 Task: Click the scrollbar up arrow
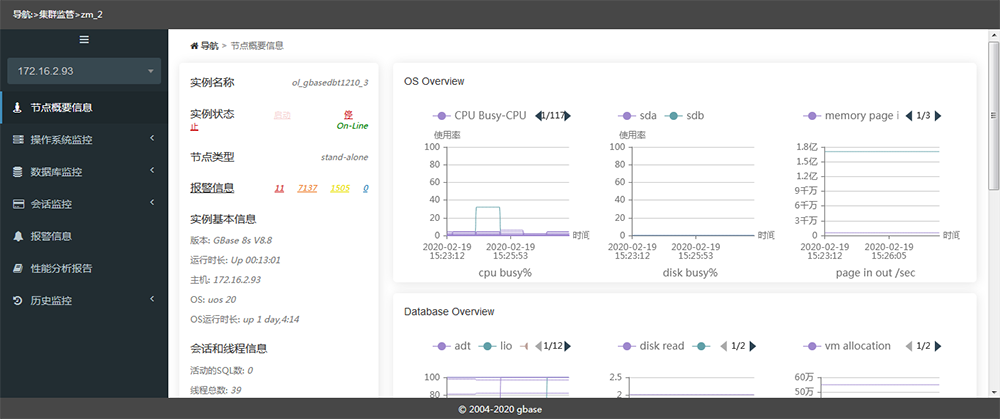994,34
